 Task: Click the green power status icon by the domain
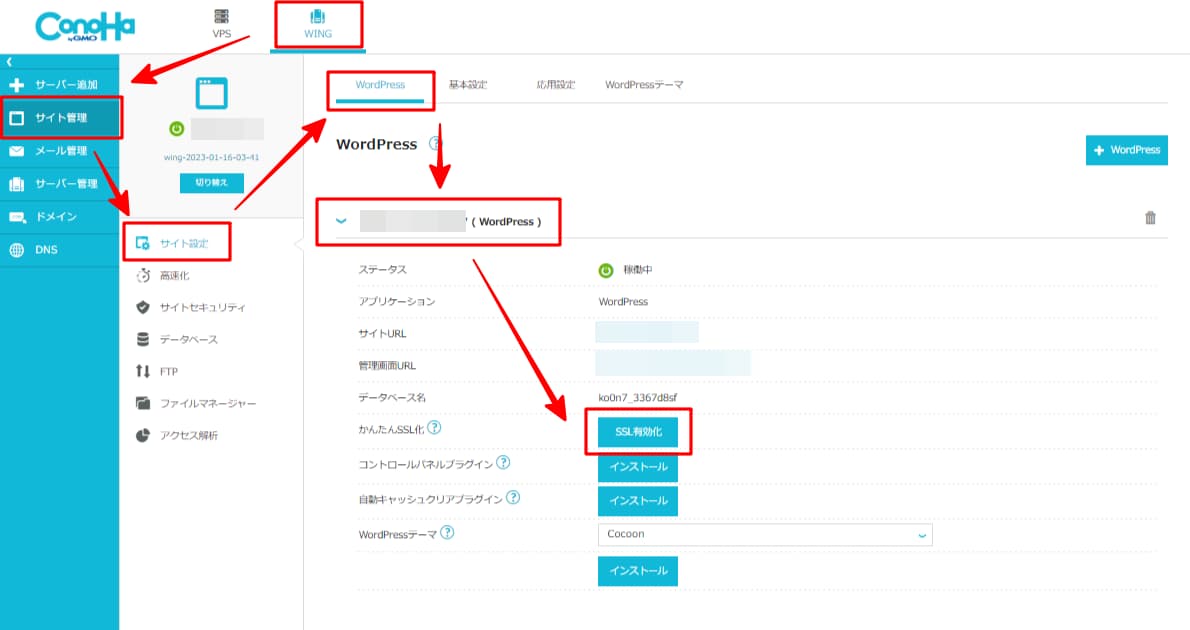click(177, 129)
